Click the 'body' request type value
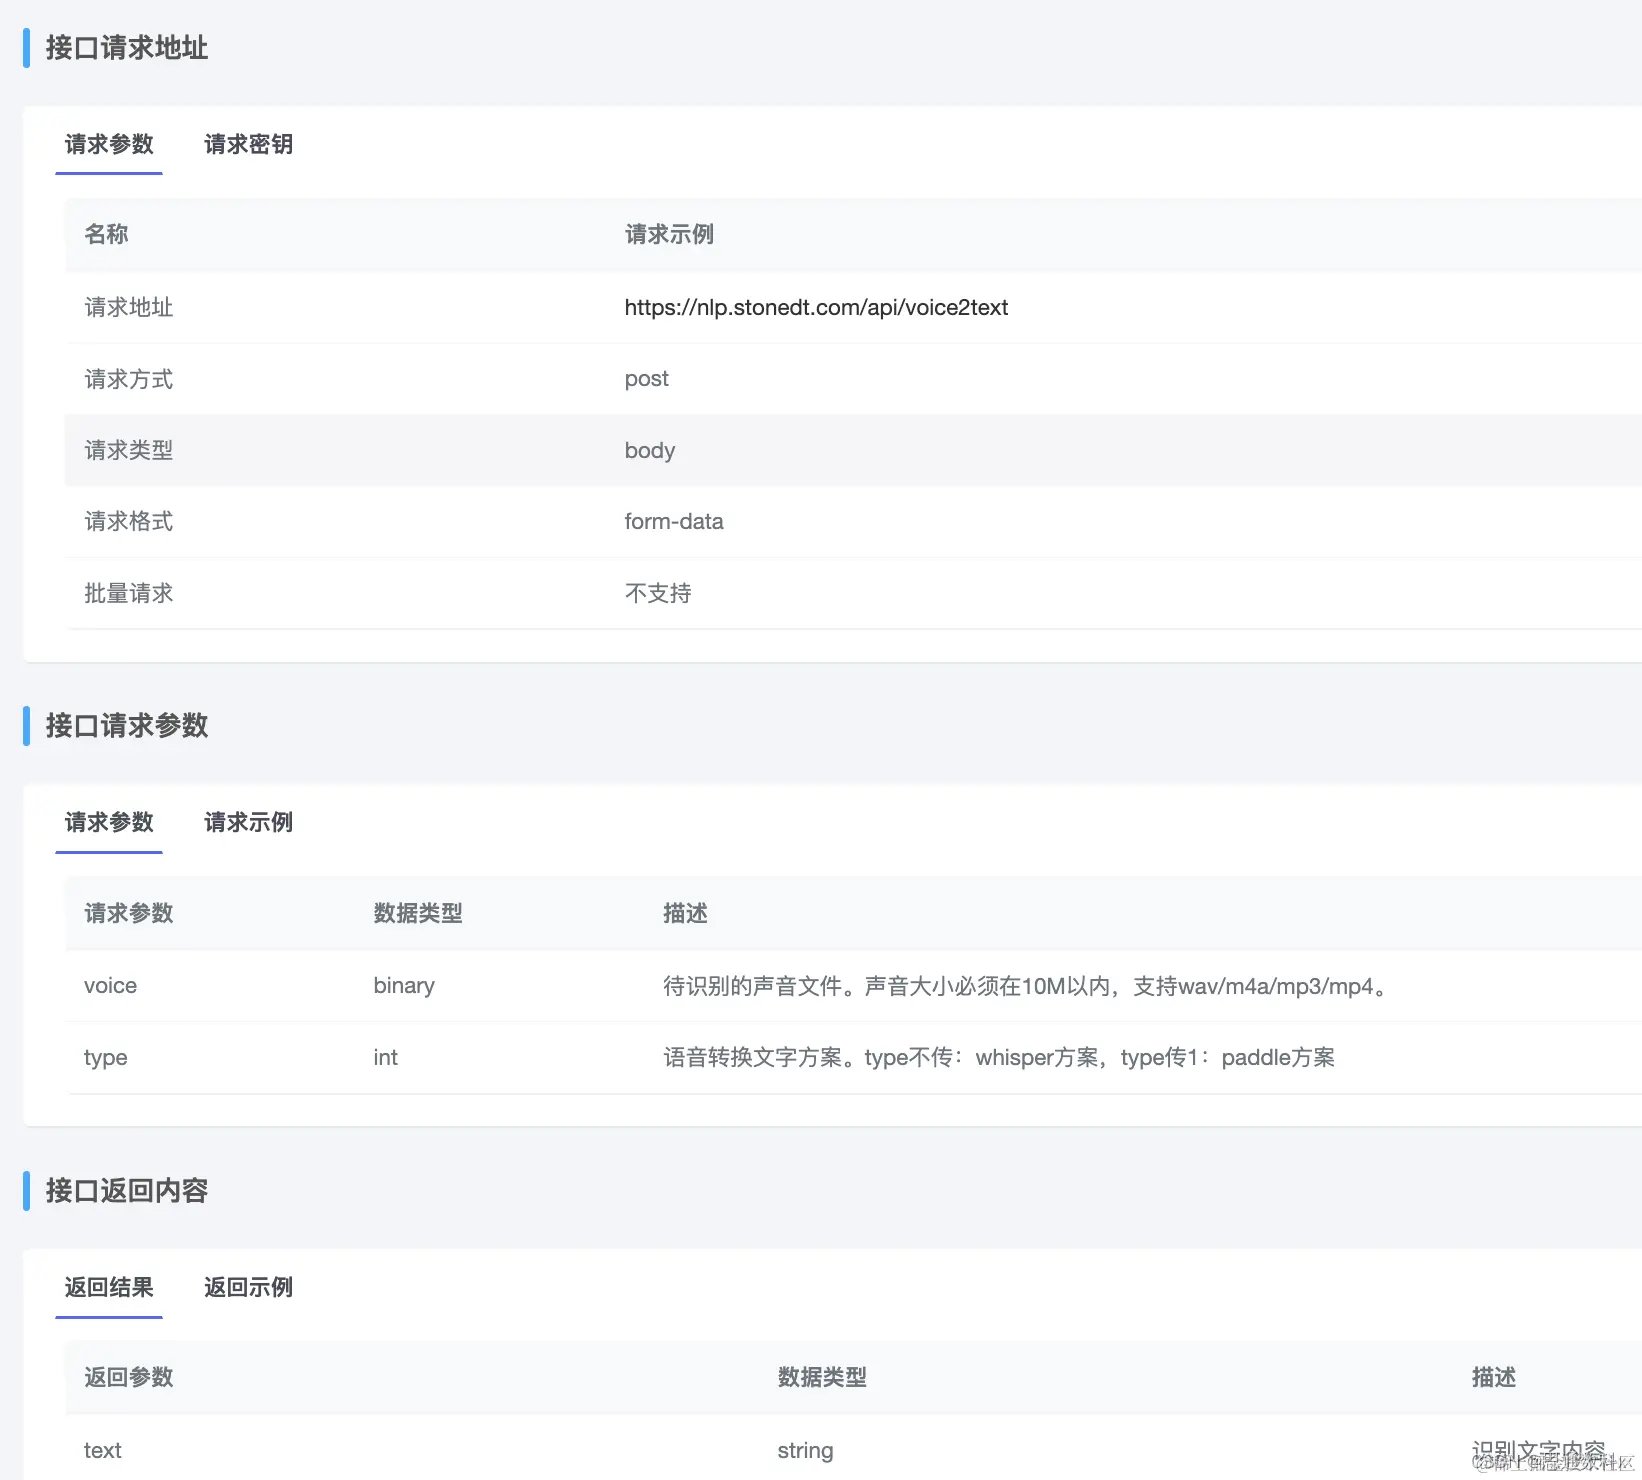 pyautogui.click(x=650, y=451)
